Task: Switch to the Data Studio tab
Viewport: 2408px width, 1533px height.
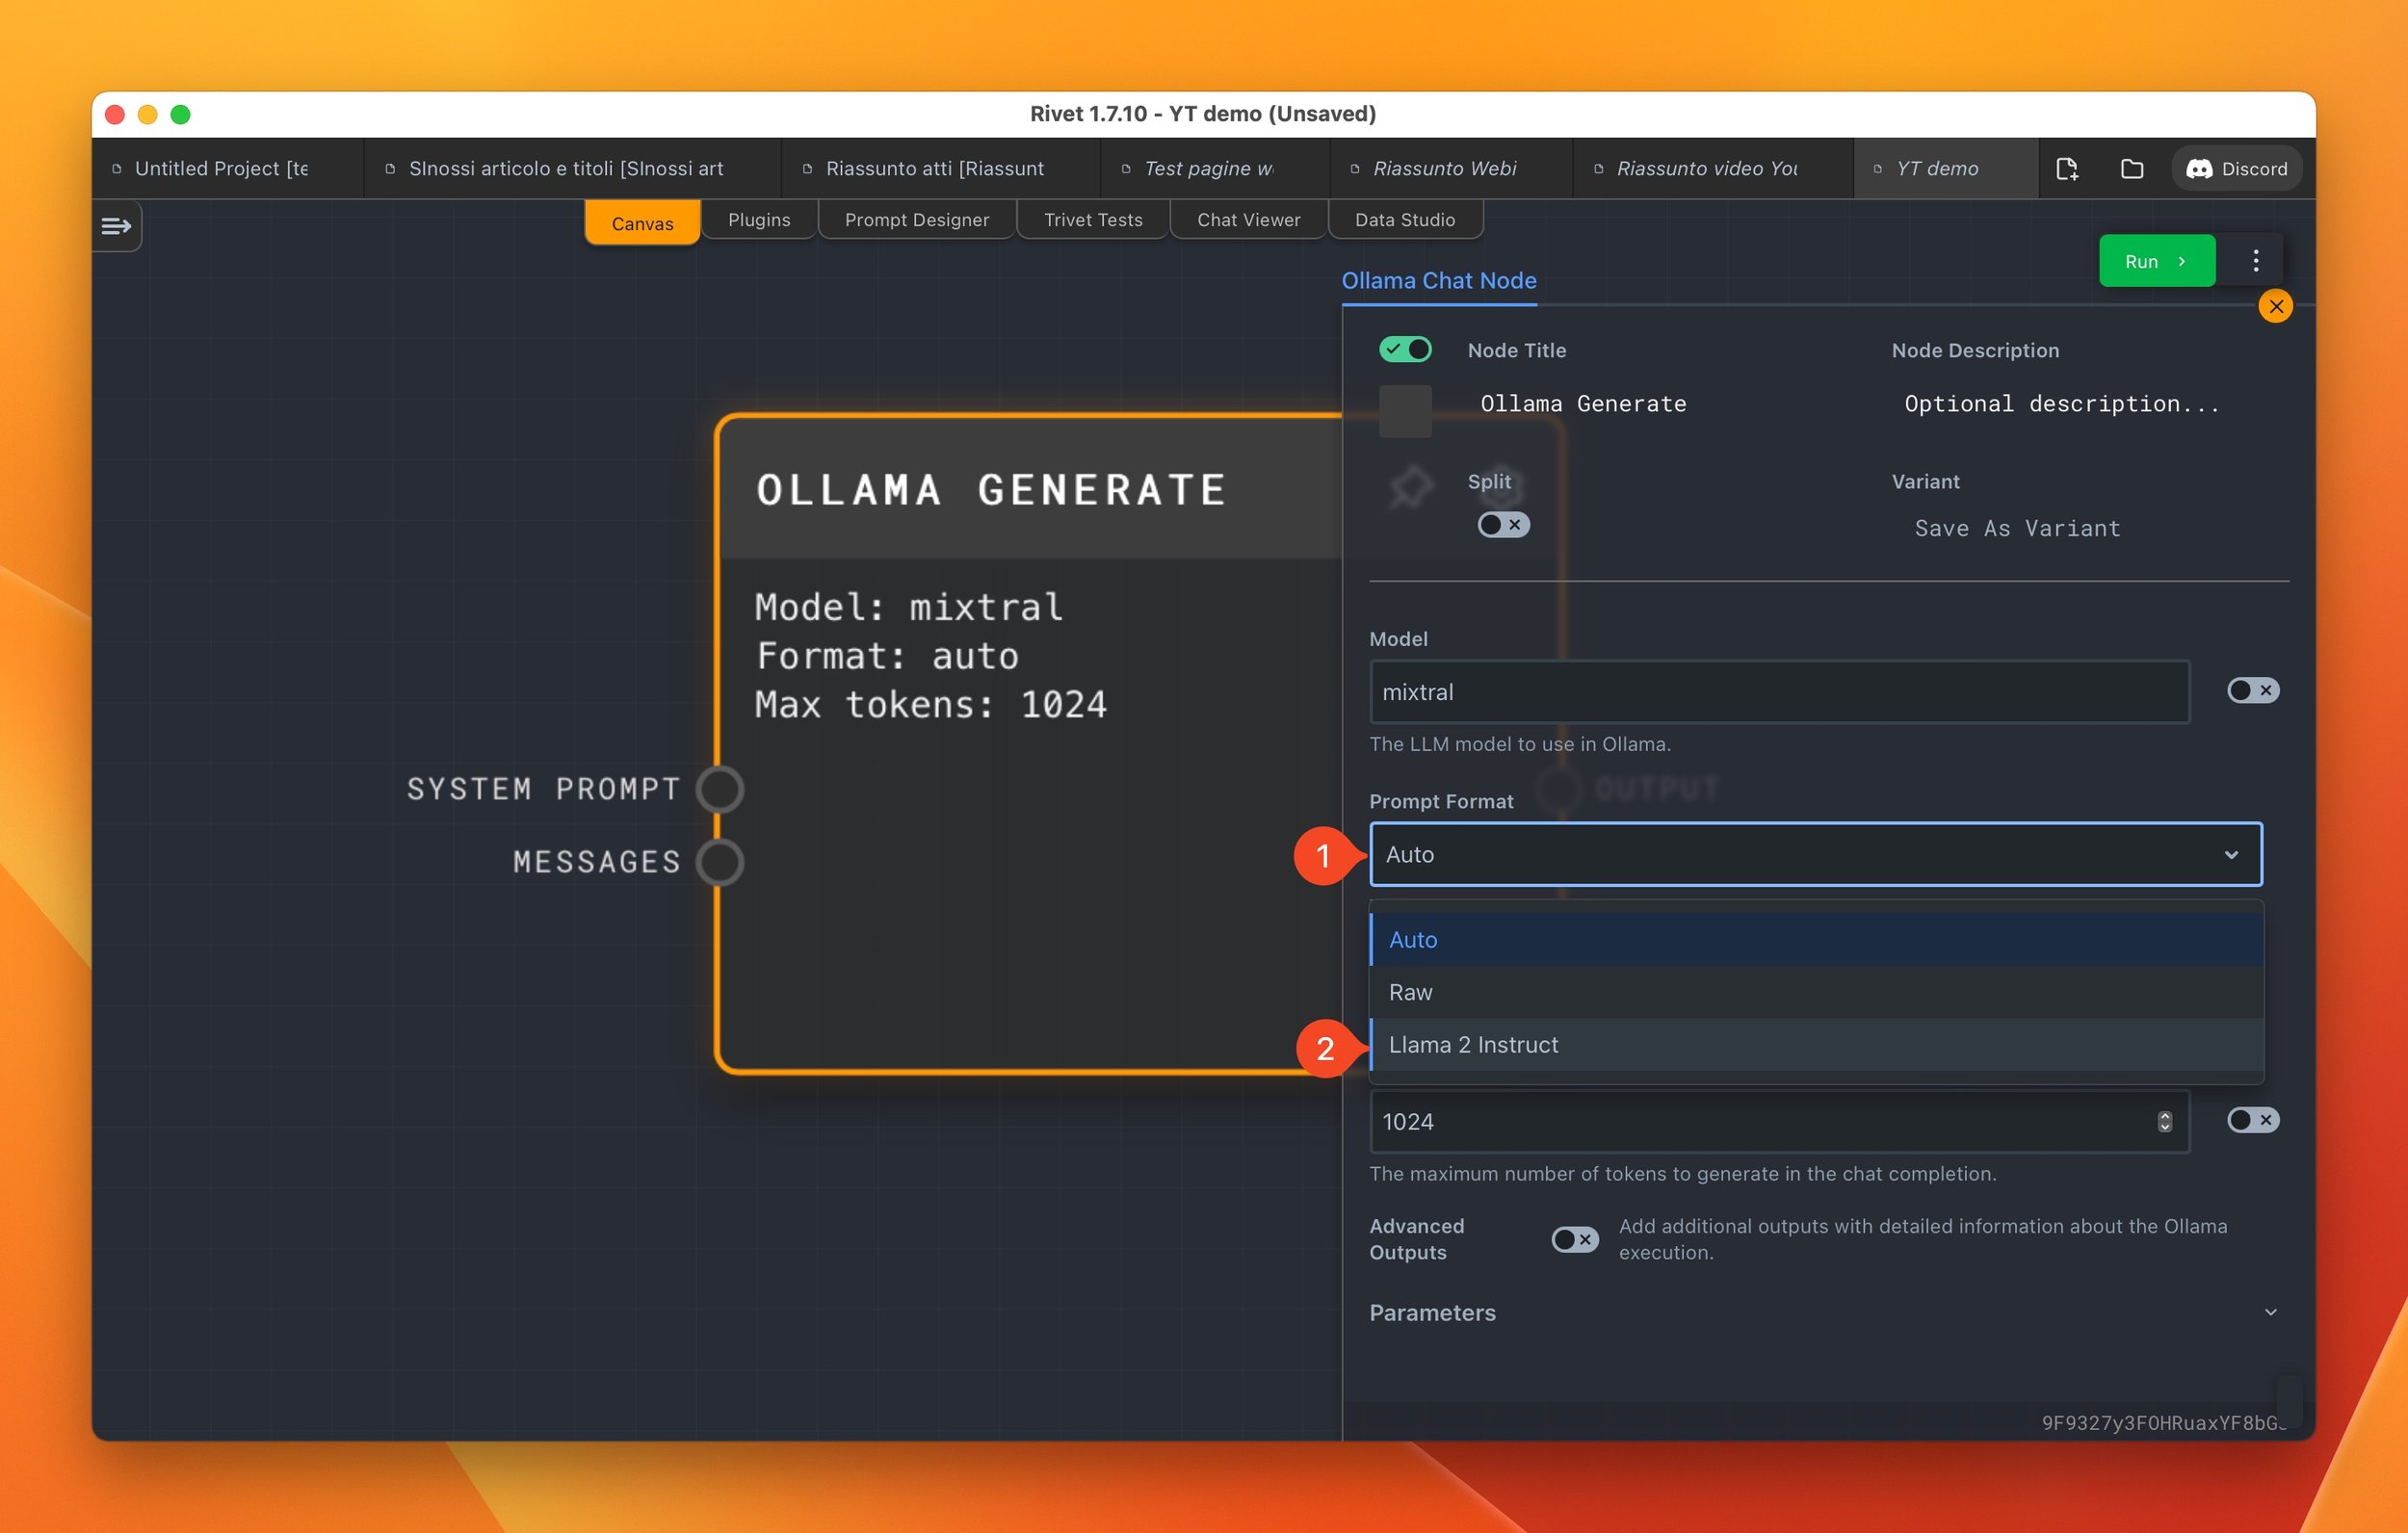Action: pyautogui.click(x=1405, y=220)
